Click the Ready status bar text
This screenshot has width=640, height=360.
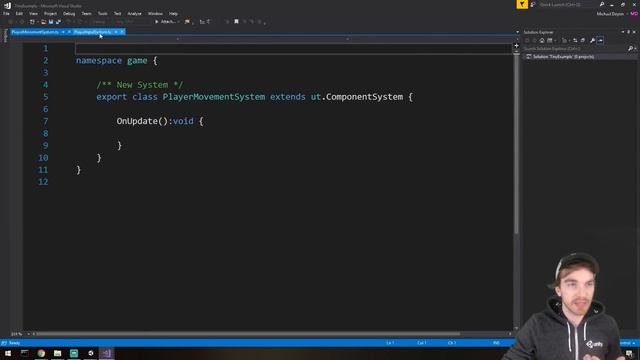click(x=14, y=343)
